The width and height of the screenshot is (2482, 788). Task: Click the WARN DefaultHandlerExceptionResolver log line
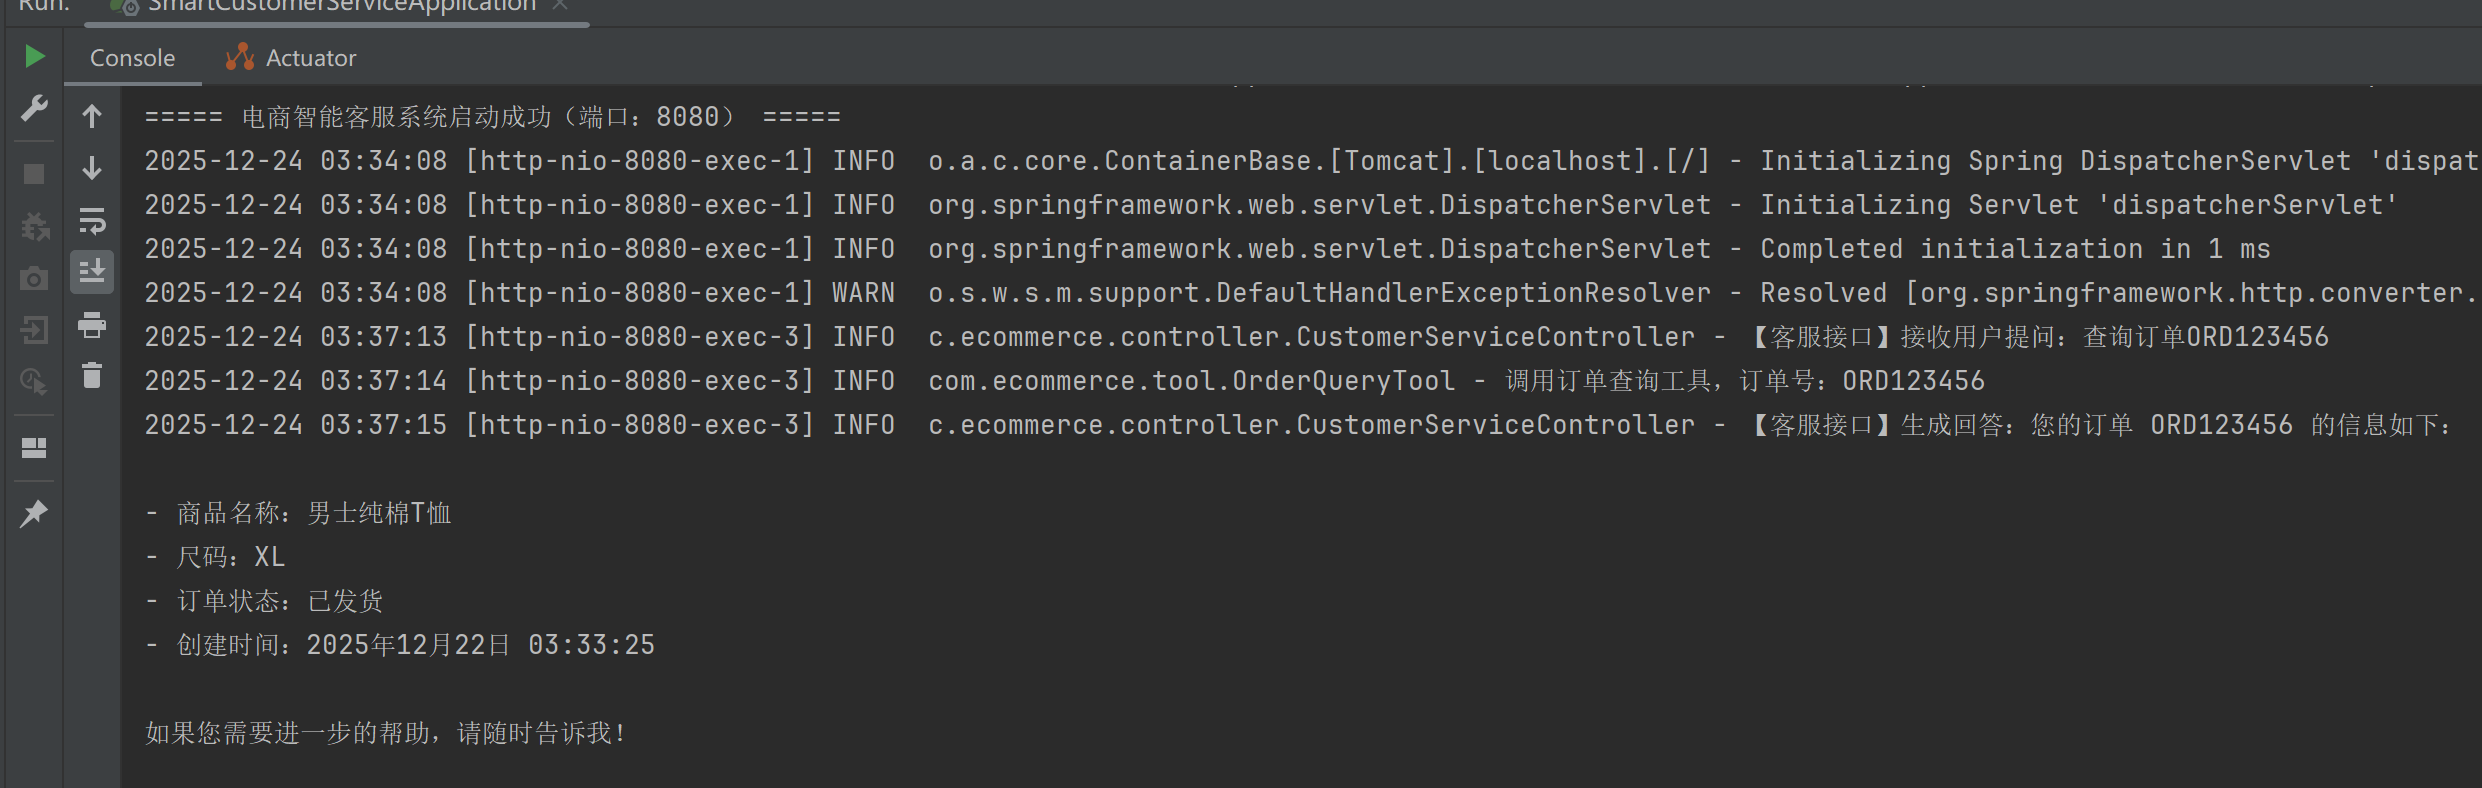click(1311, 293)
